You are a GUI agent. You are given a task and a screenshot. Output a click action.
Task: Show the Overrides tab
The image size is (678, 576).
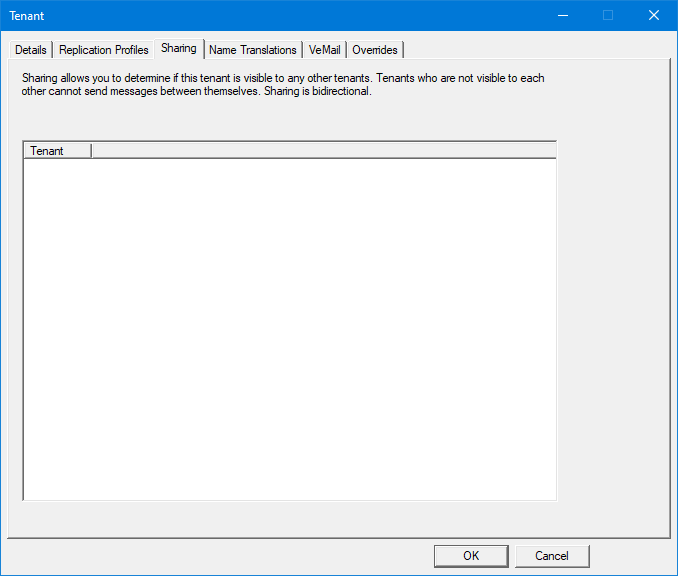(x=375, y=50)
